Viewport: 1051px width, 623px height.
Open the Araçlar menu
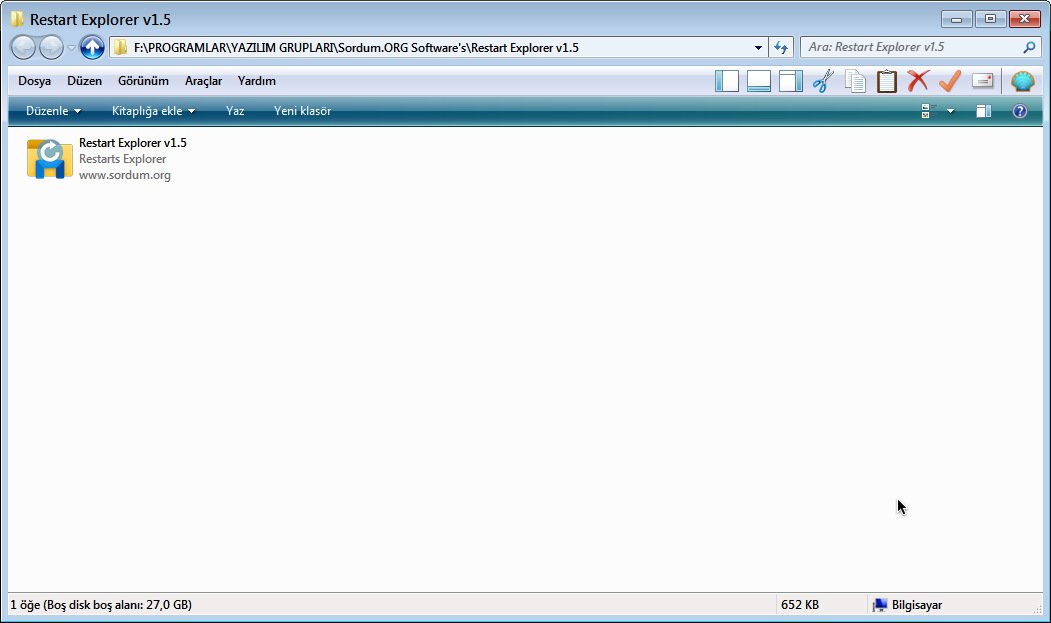point(203,81)
